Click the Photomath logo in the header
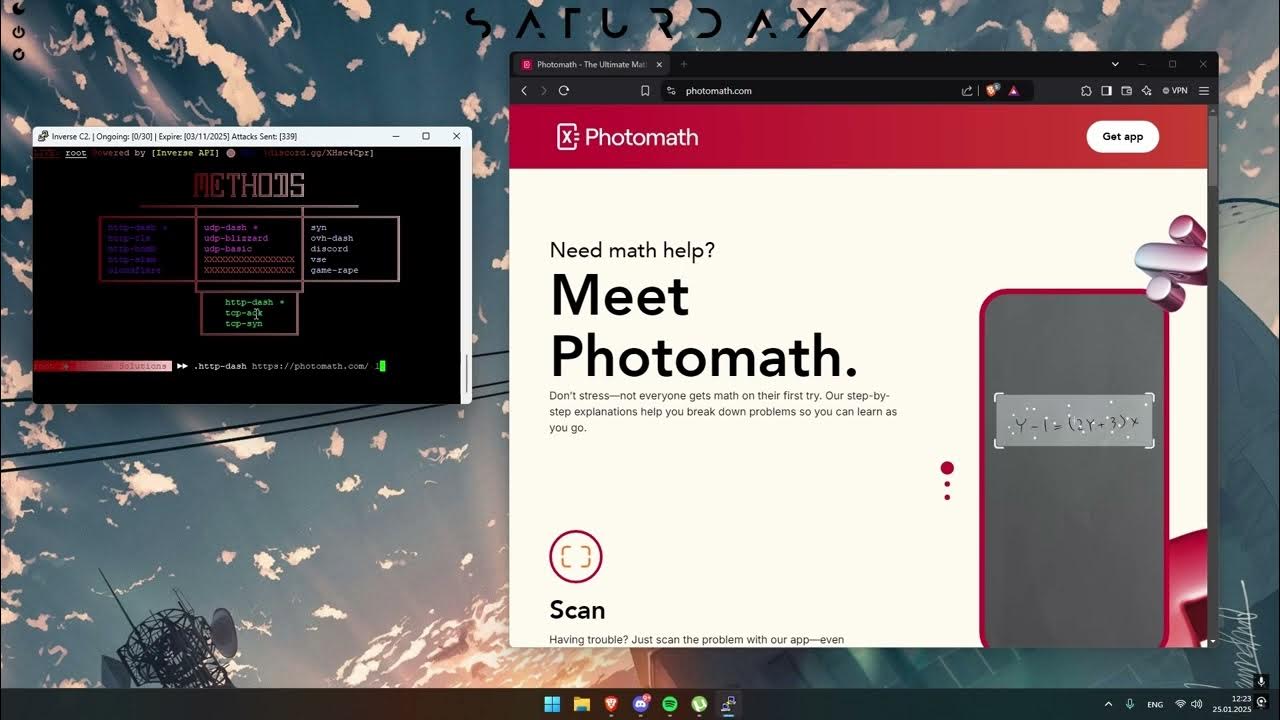1280x720 pixels. point(628,137)
